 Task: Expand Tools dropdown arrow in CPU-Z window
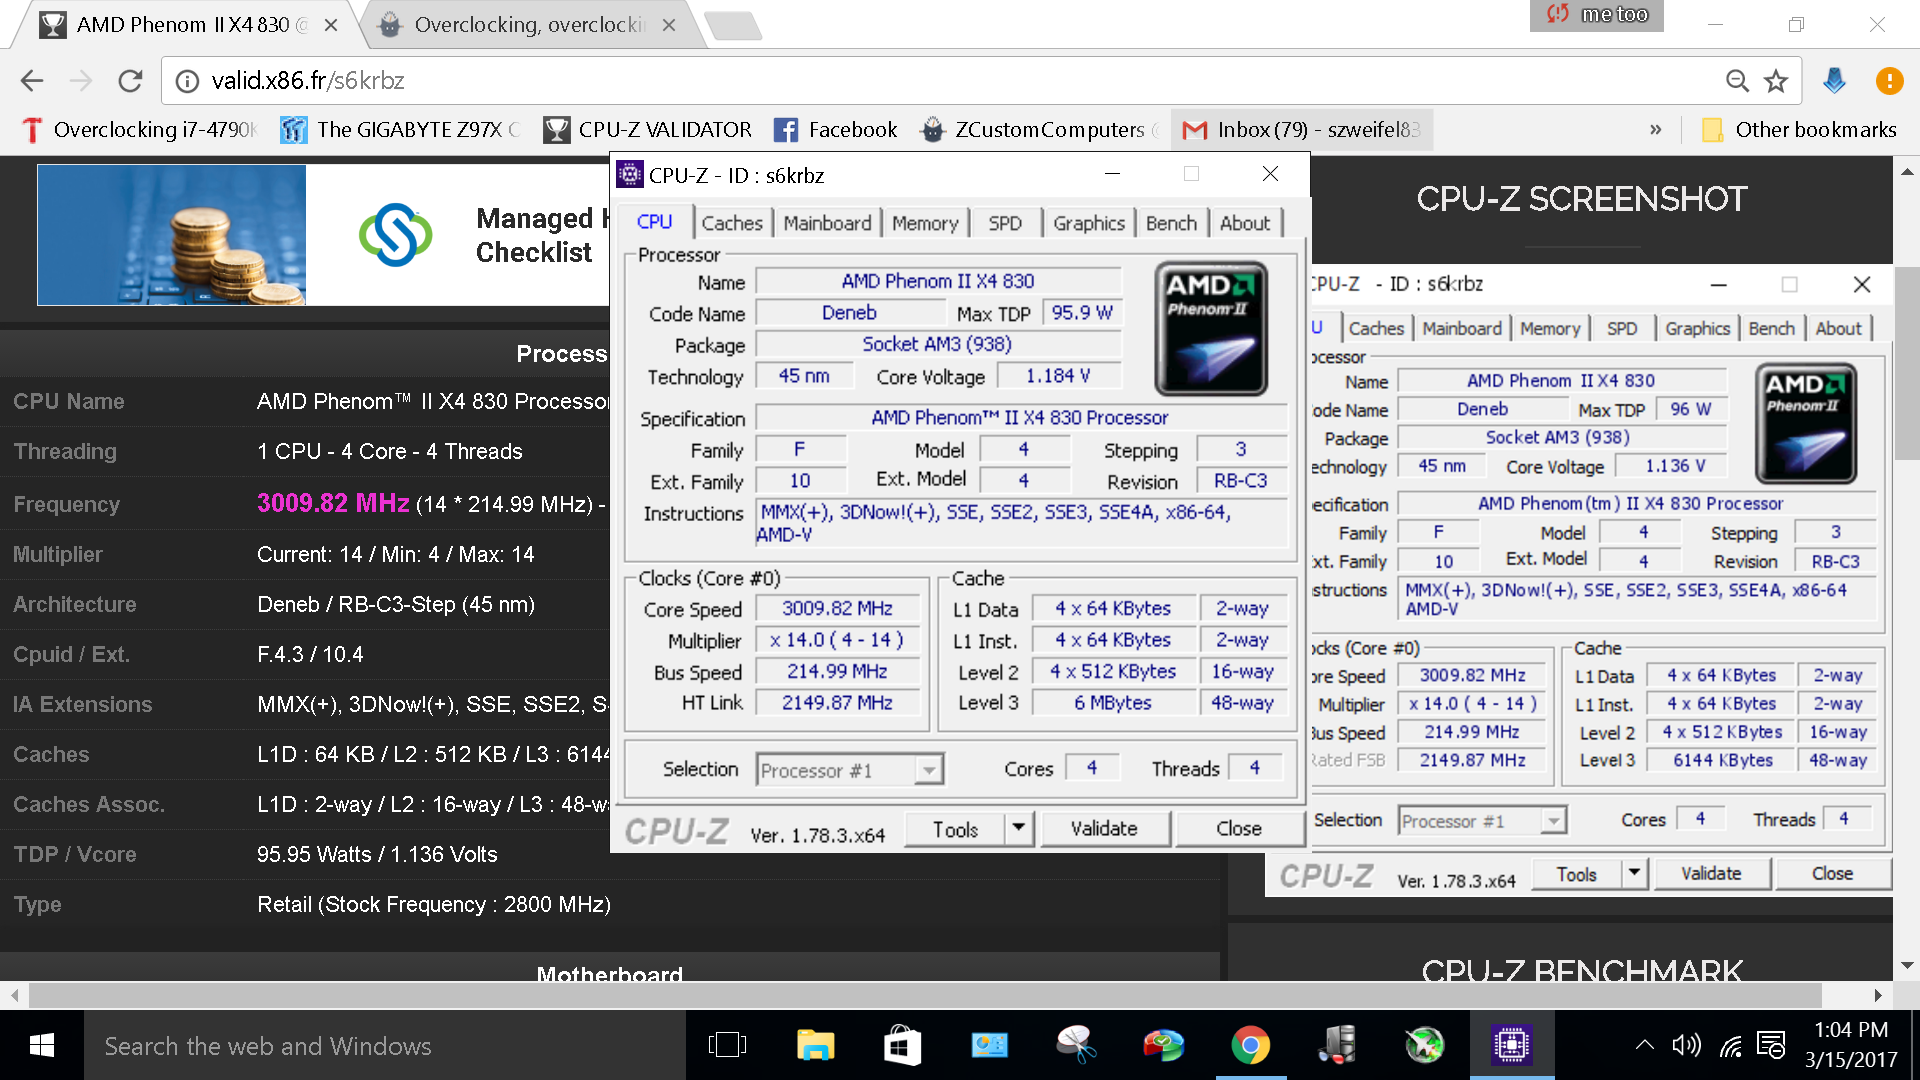pos(1019,829)
